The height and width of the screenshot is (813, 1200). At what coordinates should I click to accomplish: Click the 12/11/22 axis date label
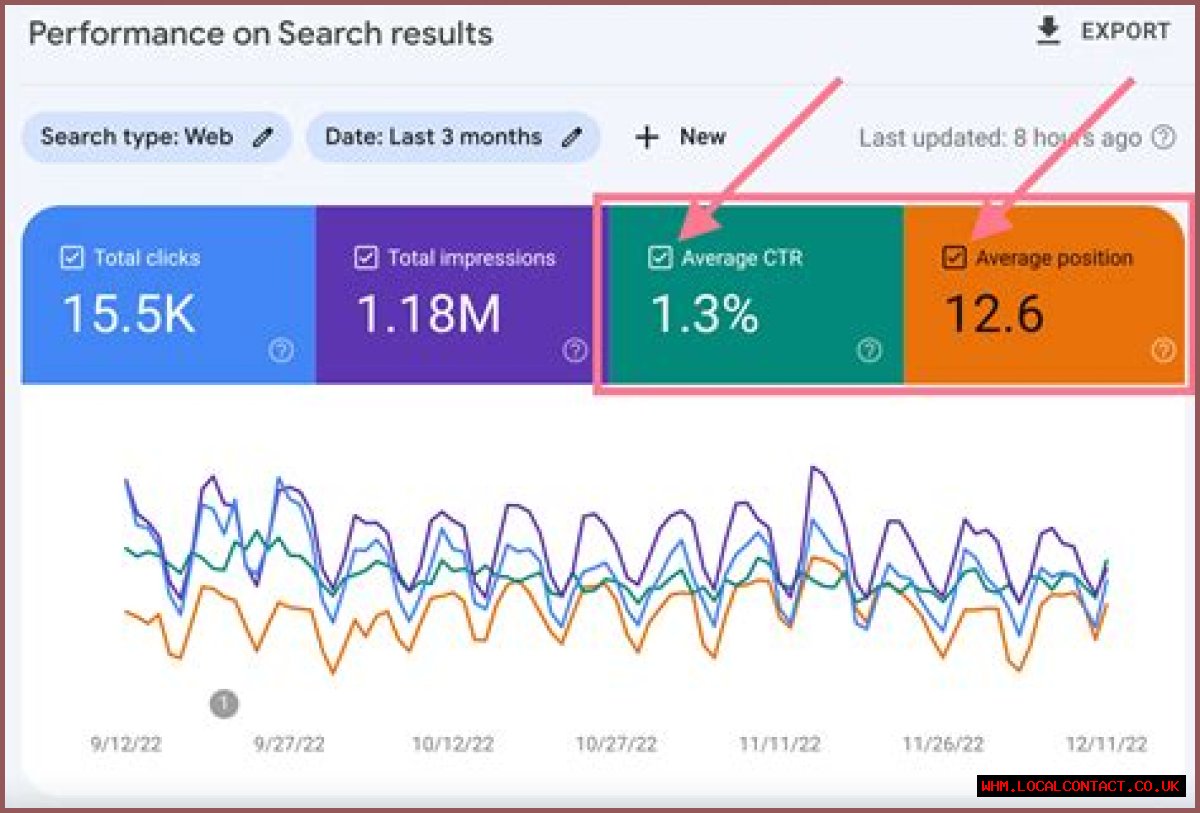(x=1107, y=745)
